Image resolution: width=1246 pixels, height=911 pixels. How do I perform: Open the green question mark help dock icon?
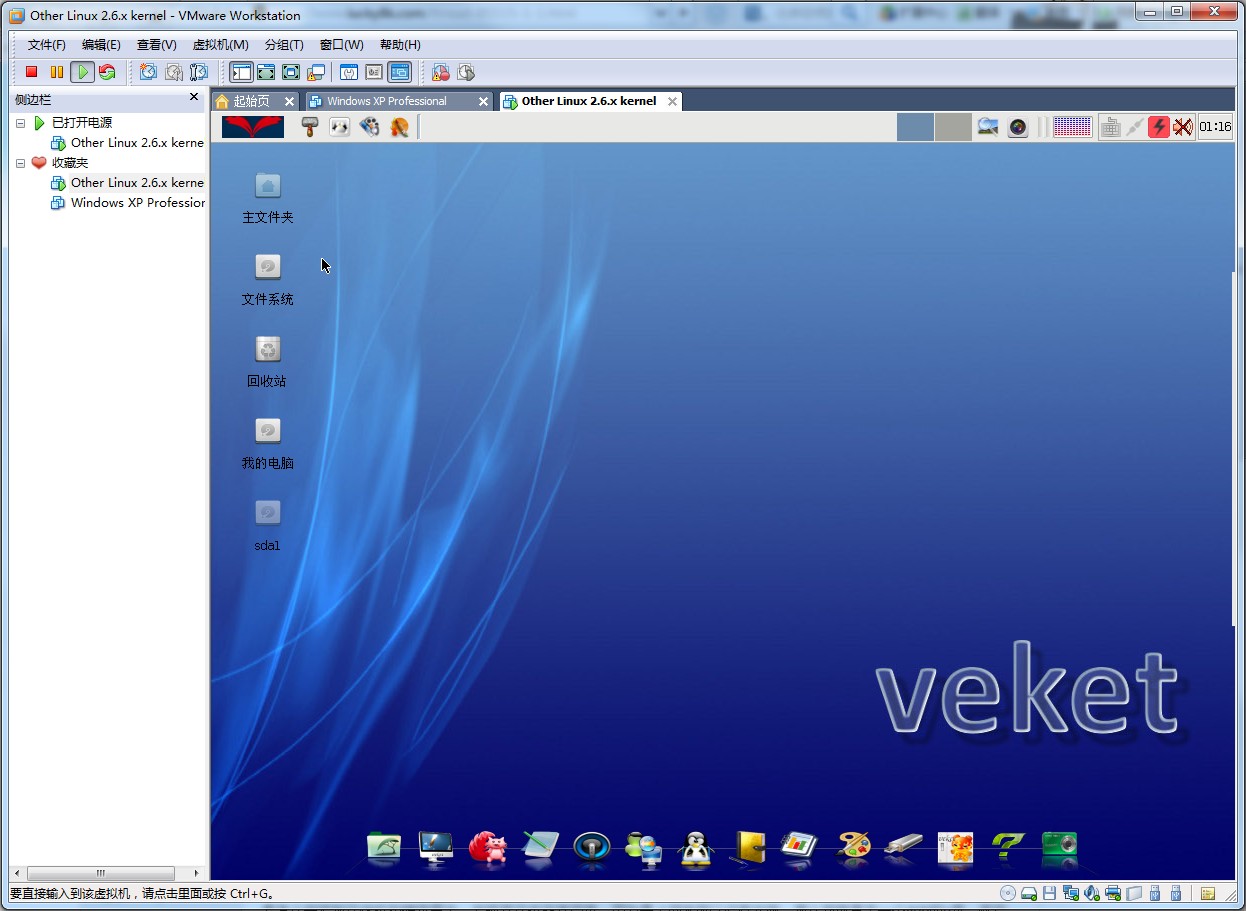(1008, 848)
